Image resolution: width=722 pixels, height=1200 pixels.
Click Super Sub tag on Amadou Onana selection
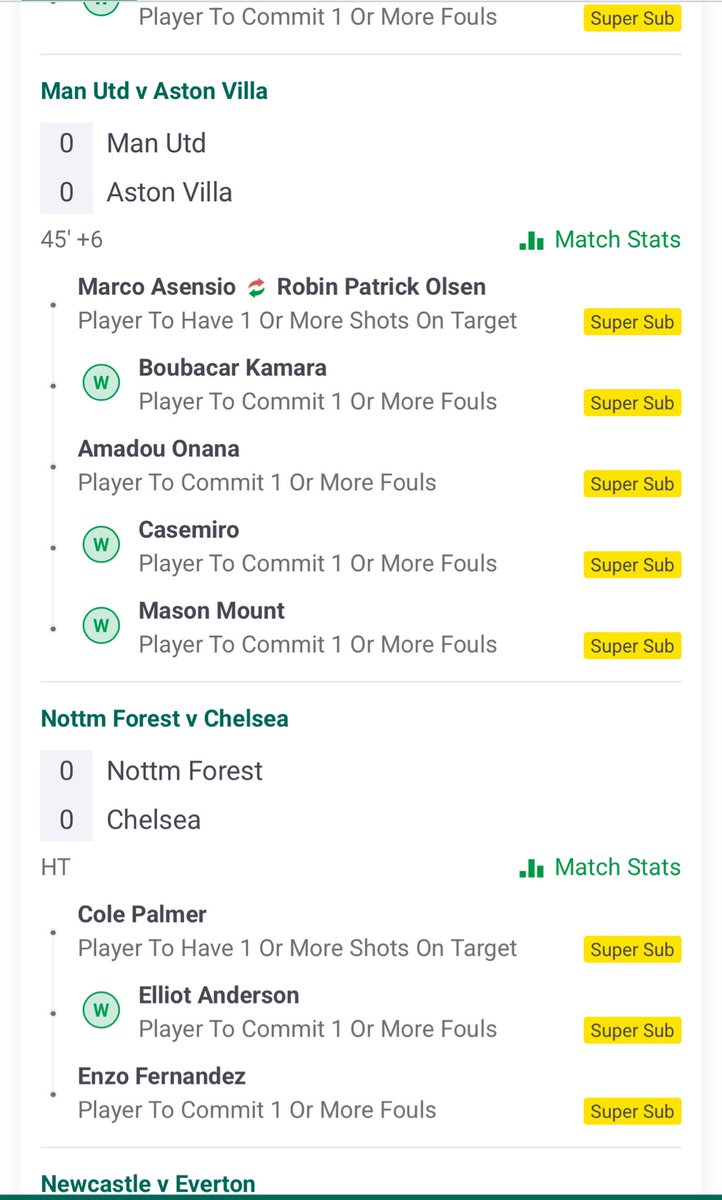[632, 484]
